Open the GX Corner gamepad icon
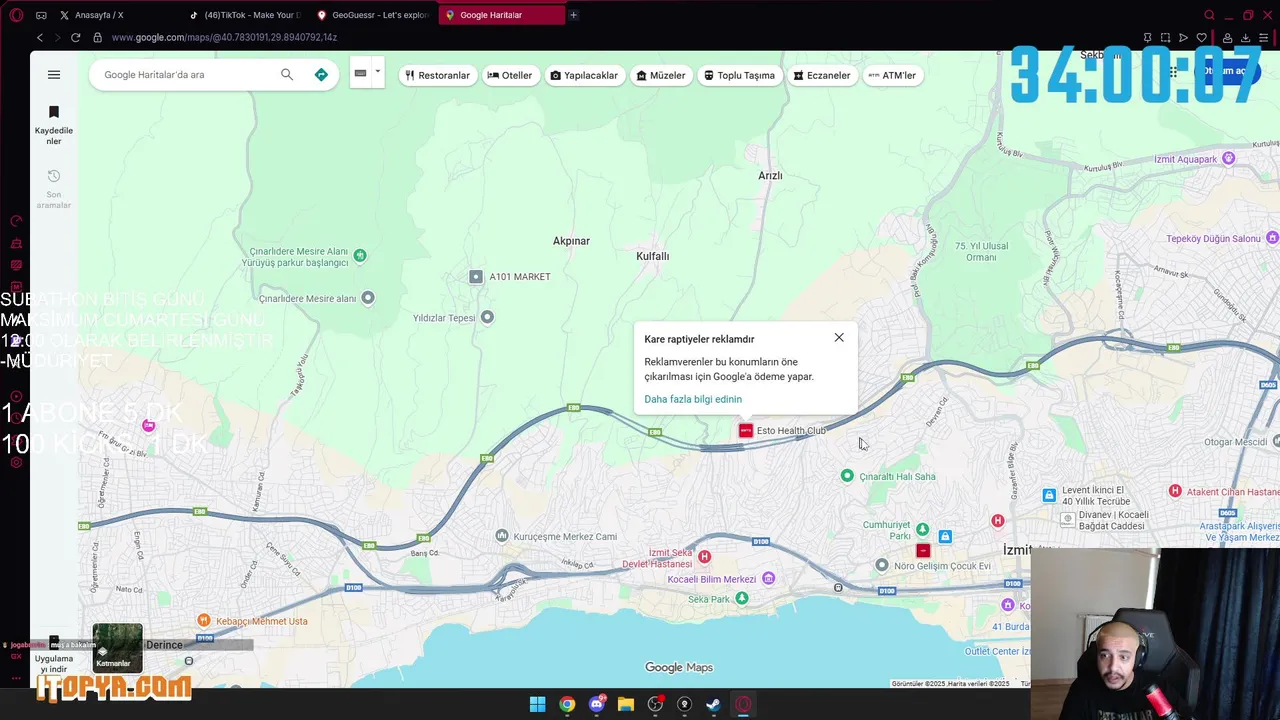 41,15
